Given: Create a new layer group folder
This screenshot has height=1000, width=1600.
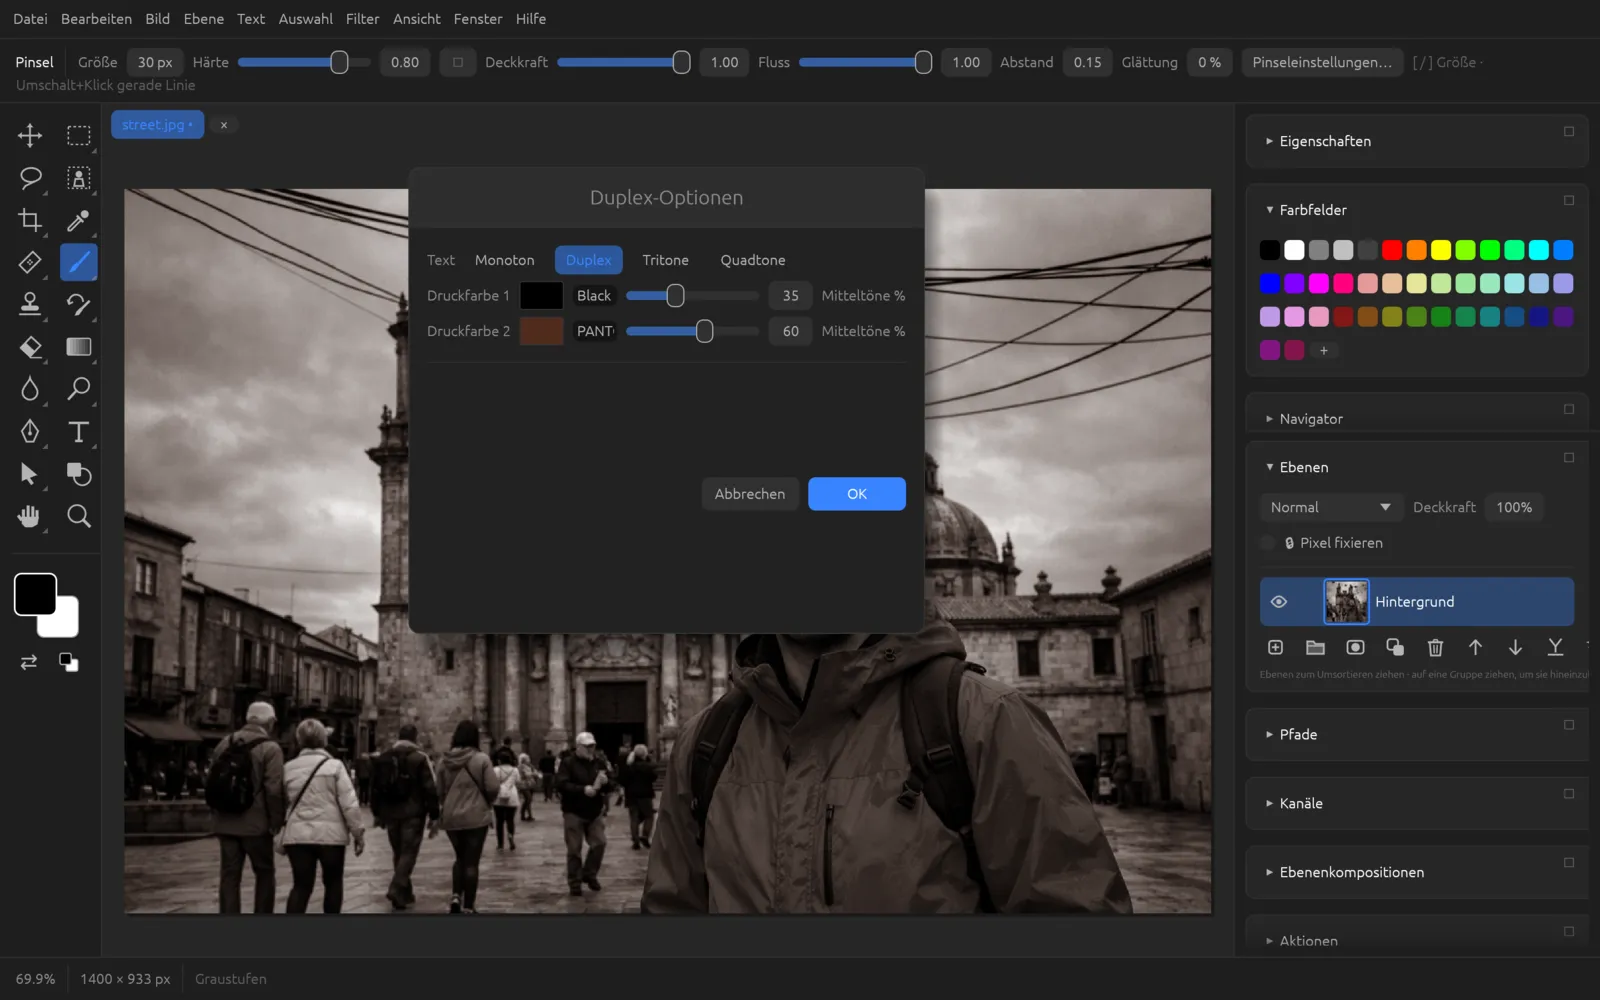Looking at the screenshot, I should tap(1315, 647).
